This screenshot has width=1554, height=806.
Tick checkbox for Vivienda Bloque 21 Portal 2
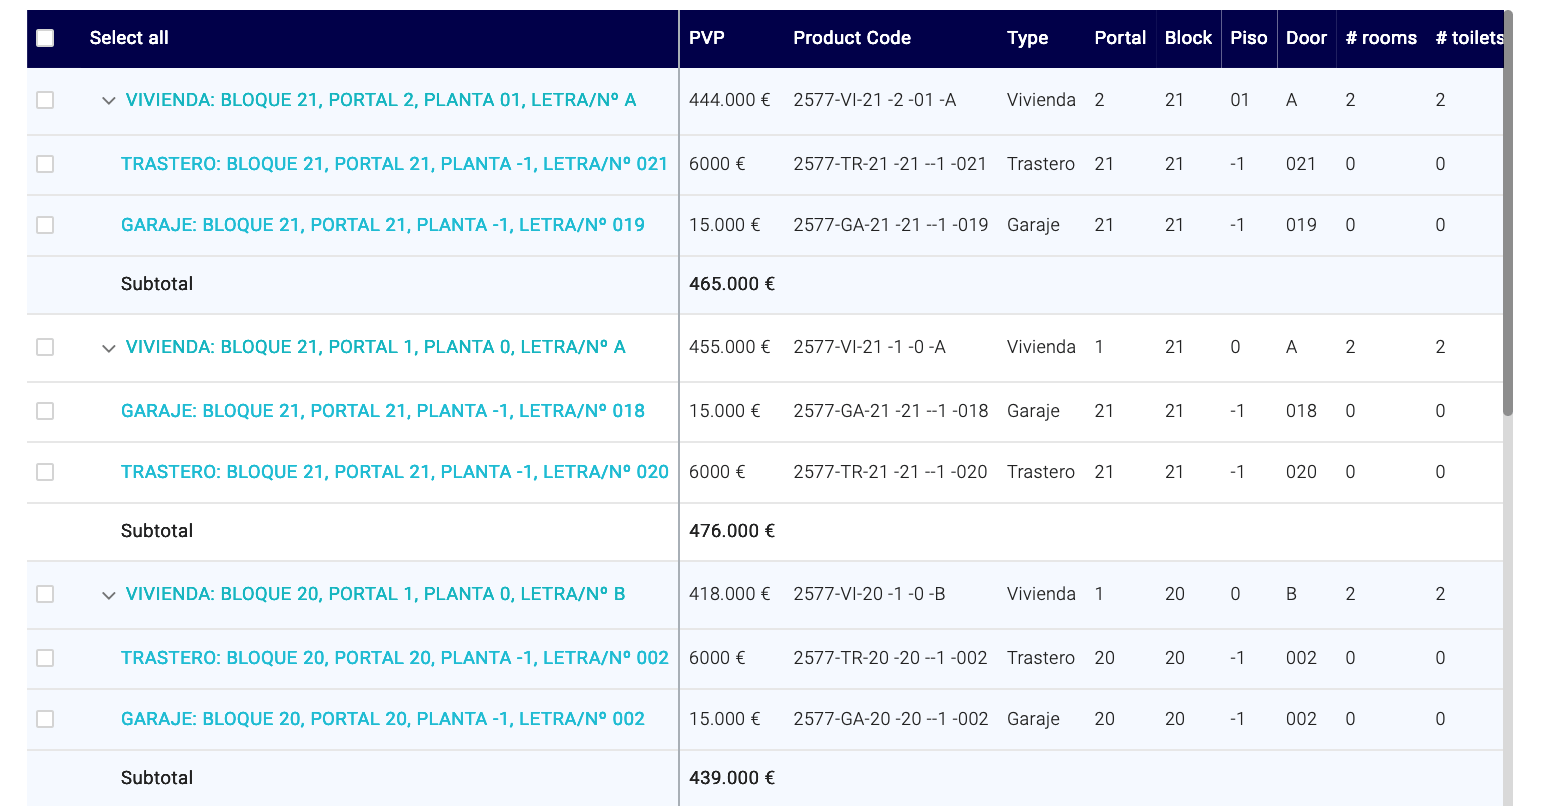(45, 100)
